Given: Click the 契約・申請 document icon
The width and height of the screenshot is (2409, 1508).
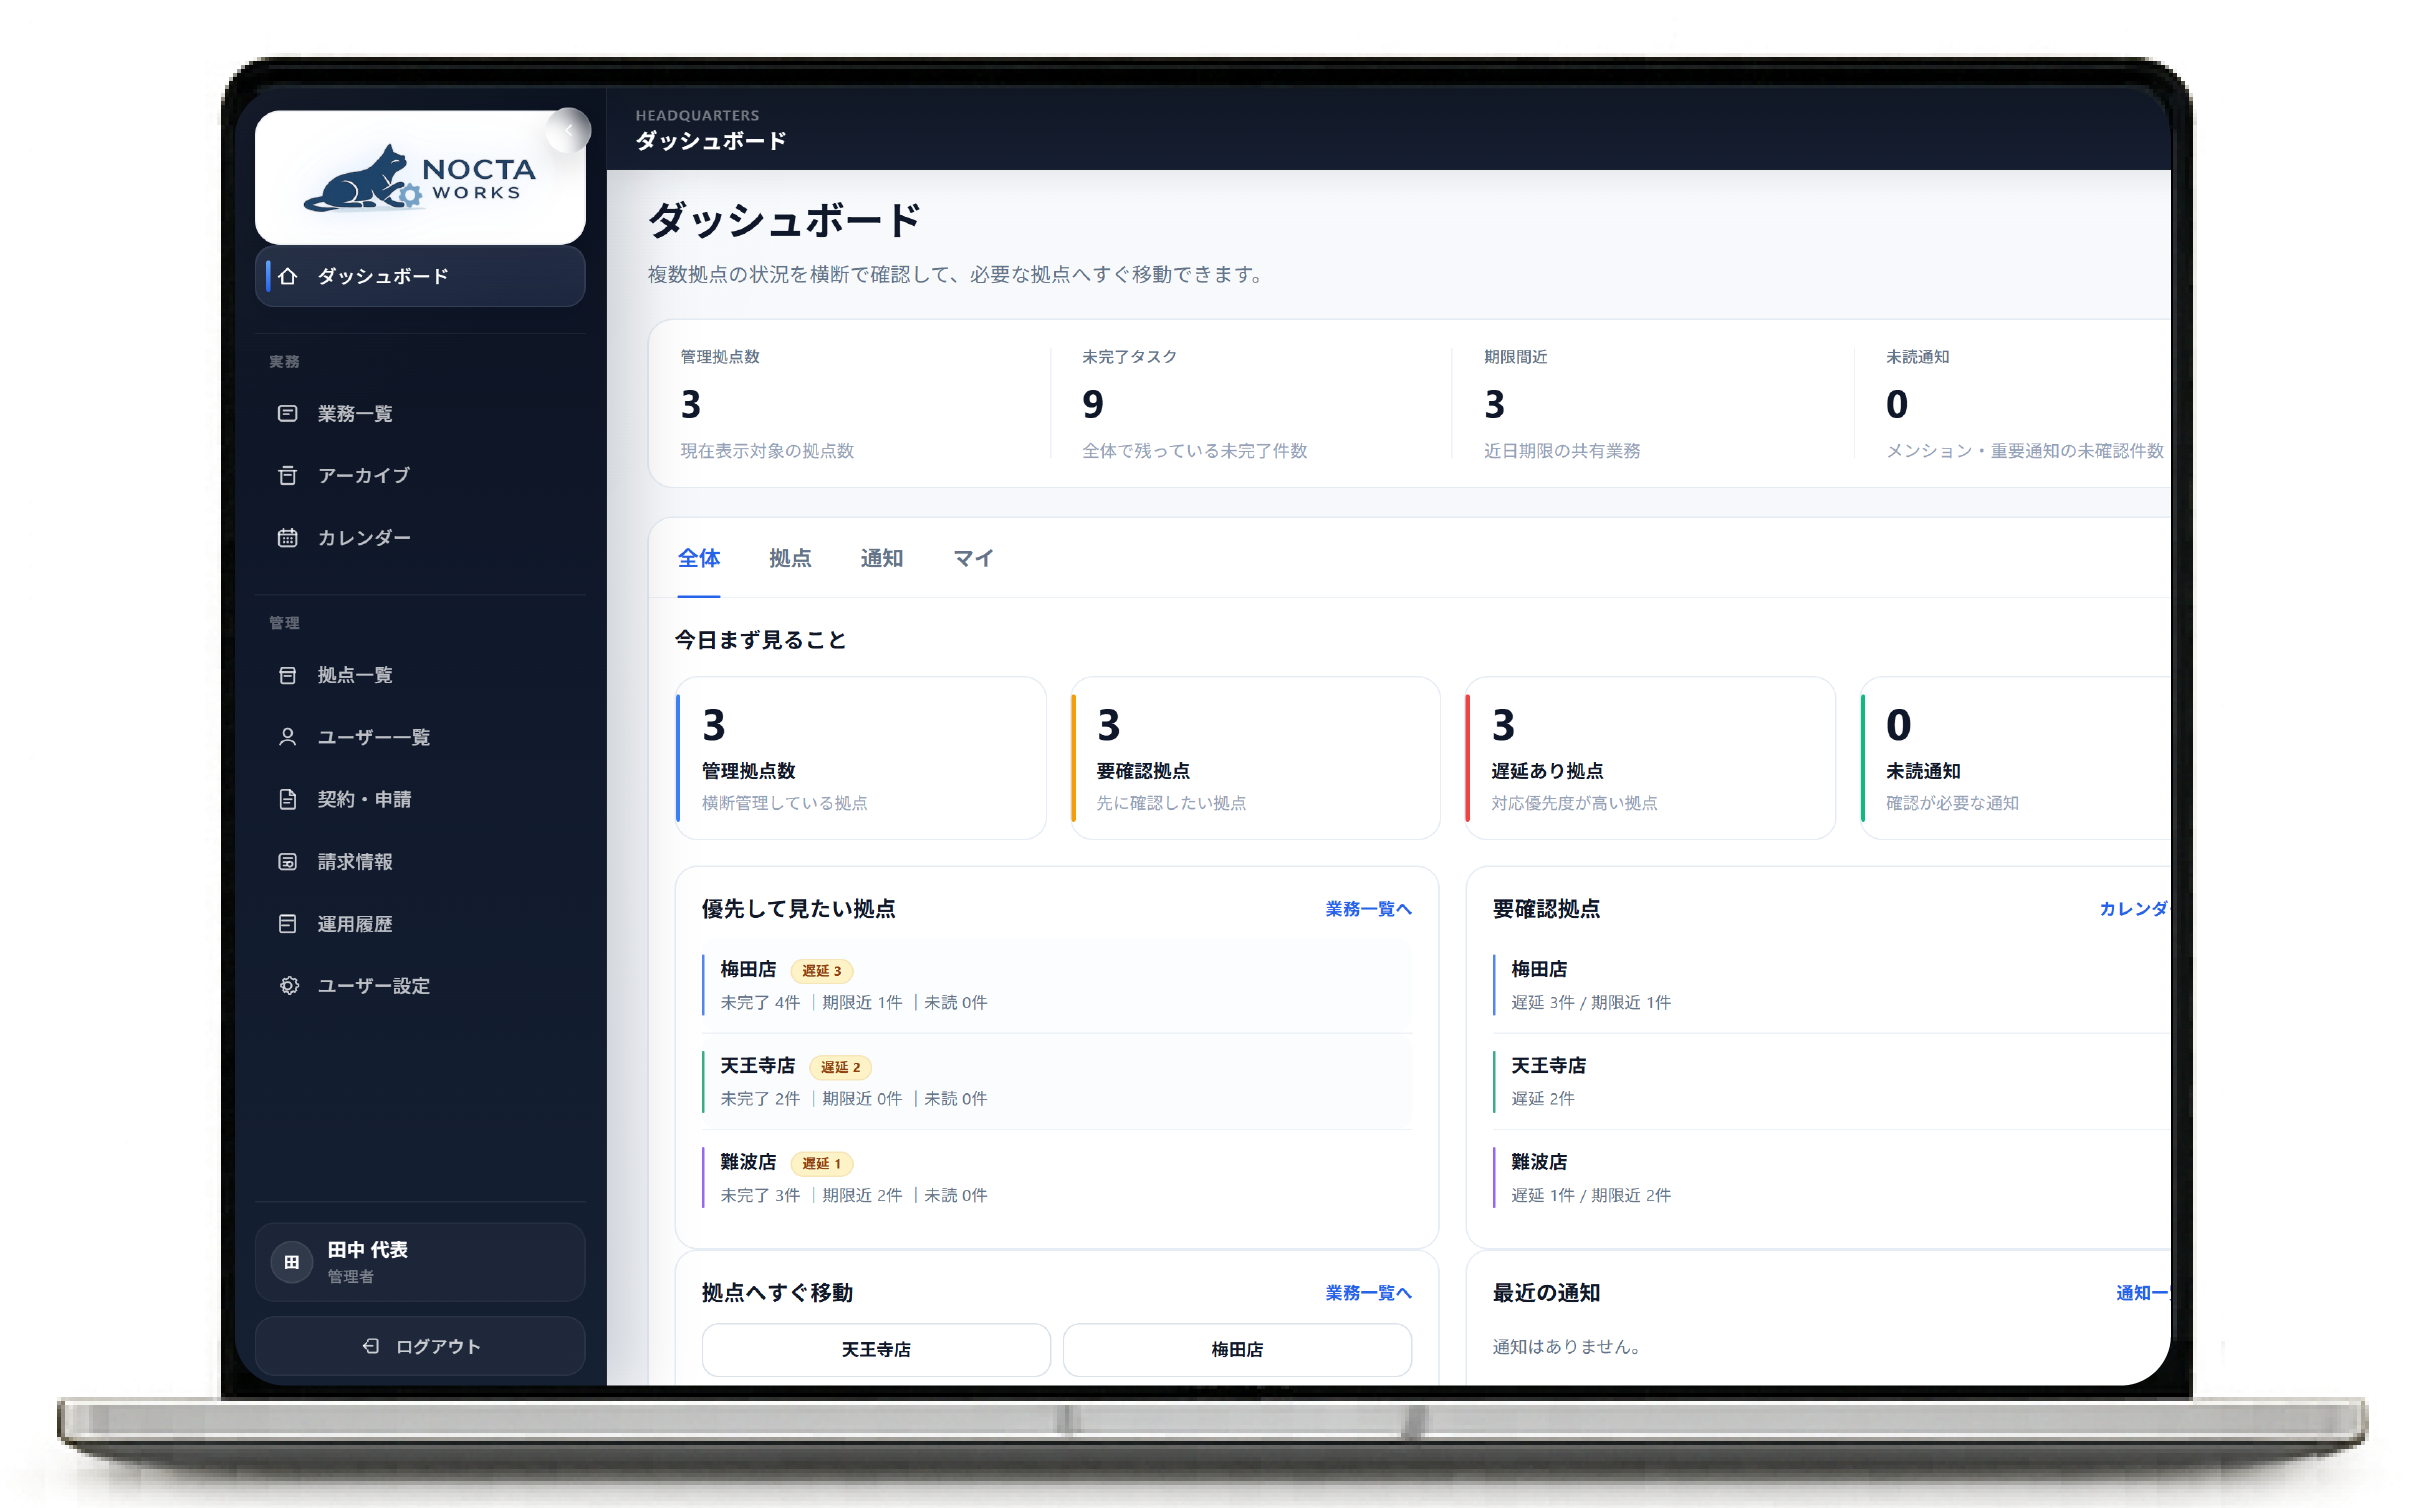Looking at the screenshot, I should (x=287, y=799).
